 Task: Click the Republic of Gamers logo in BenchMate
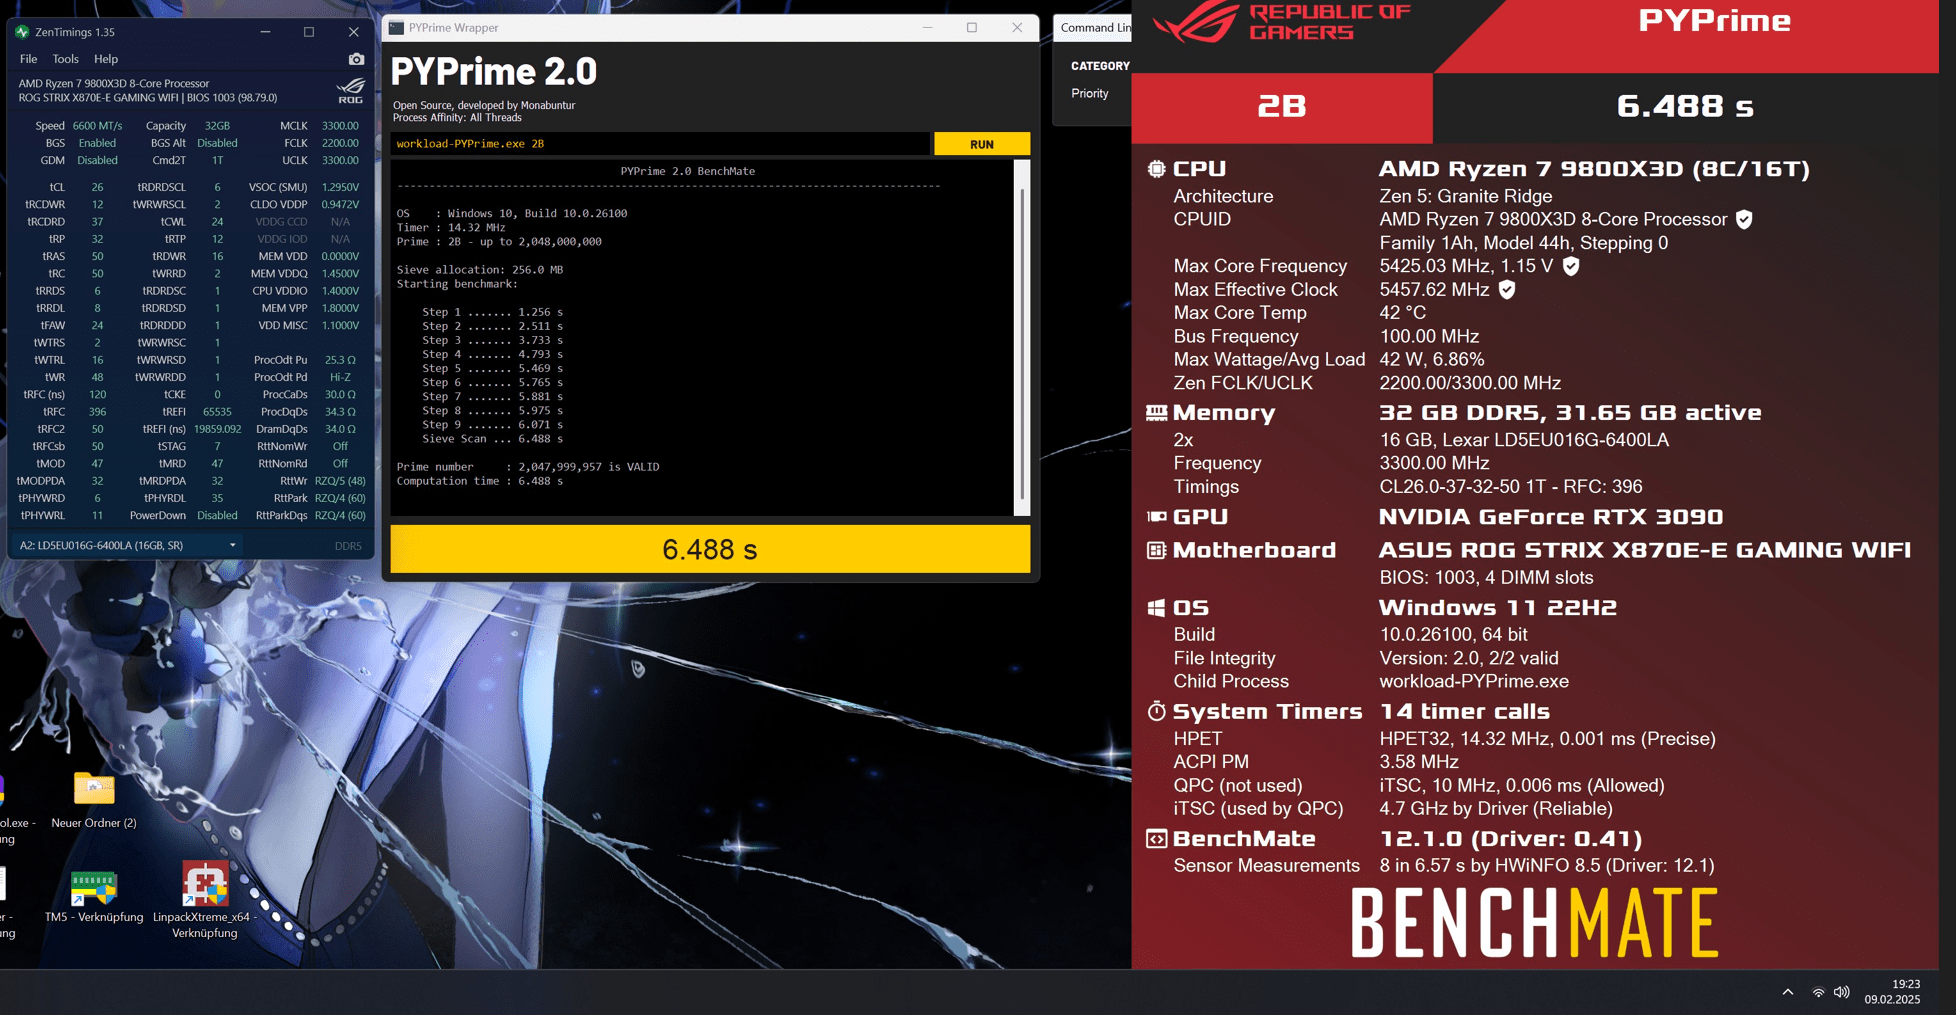[1283, 22]
